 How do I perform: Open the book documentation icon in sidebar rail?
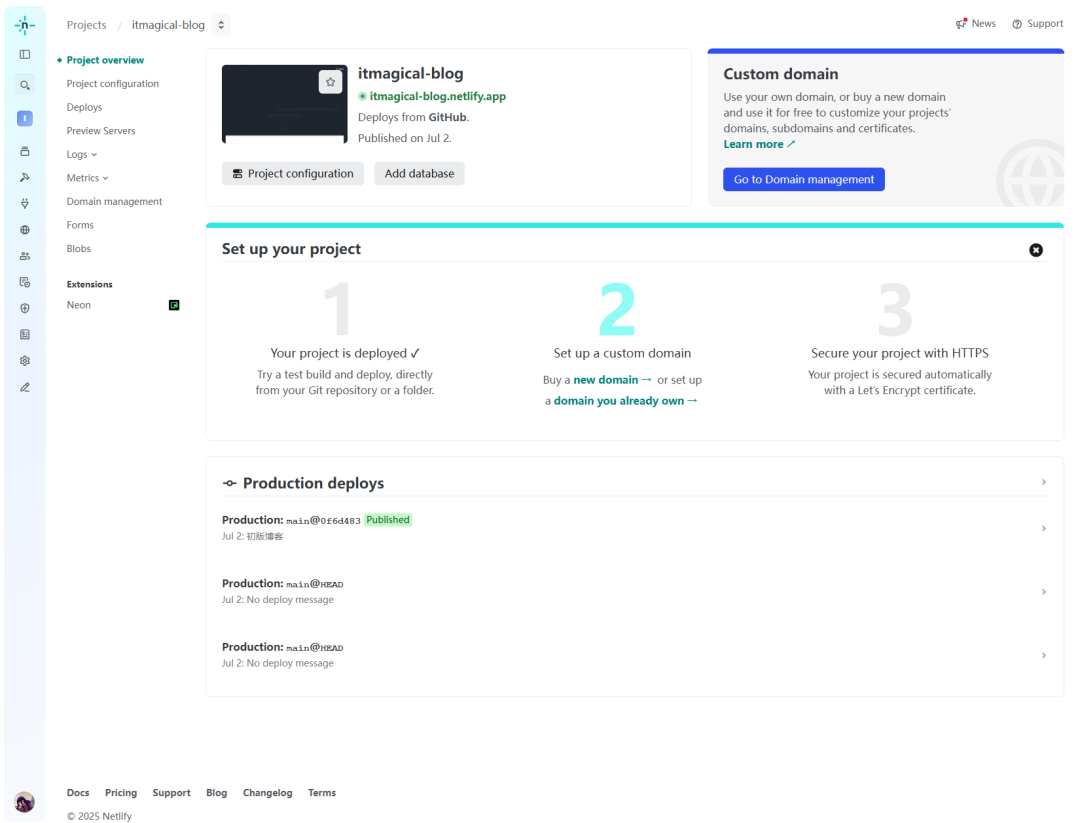(24, 334)
